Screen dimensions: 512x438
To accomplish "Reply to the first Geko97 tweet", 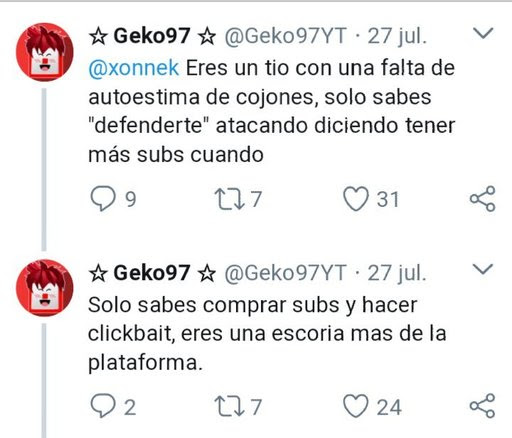I will (103, 199).
